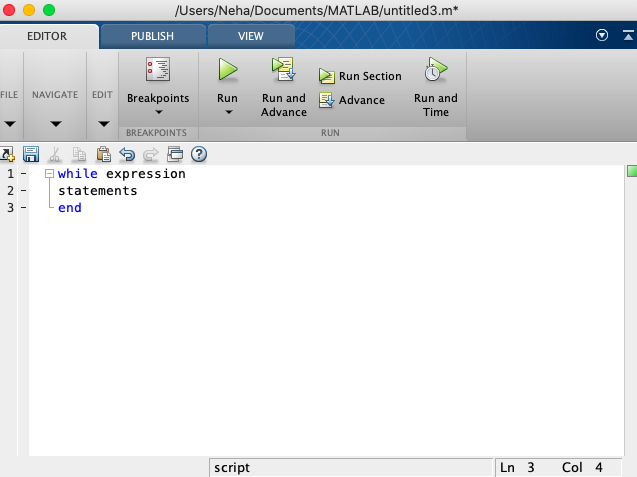Click the script label in status bar

pos(232,468)
